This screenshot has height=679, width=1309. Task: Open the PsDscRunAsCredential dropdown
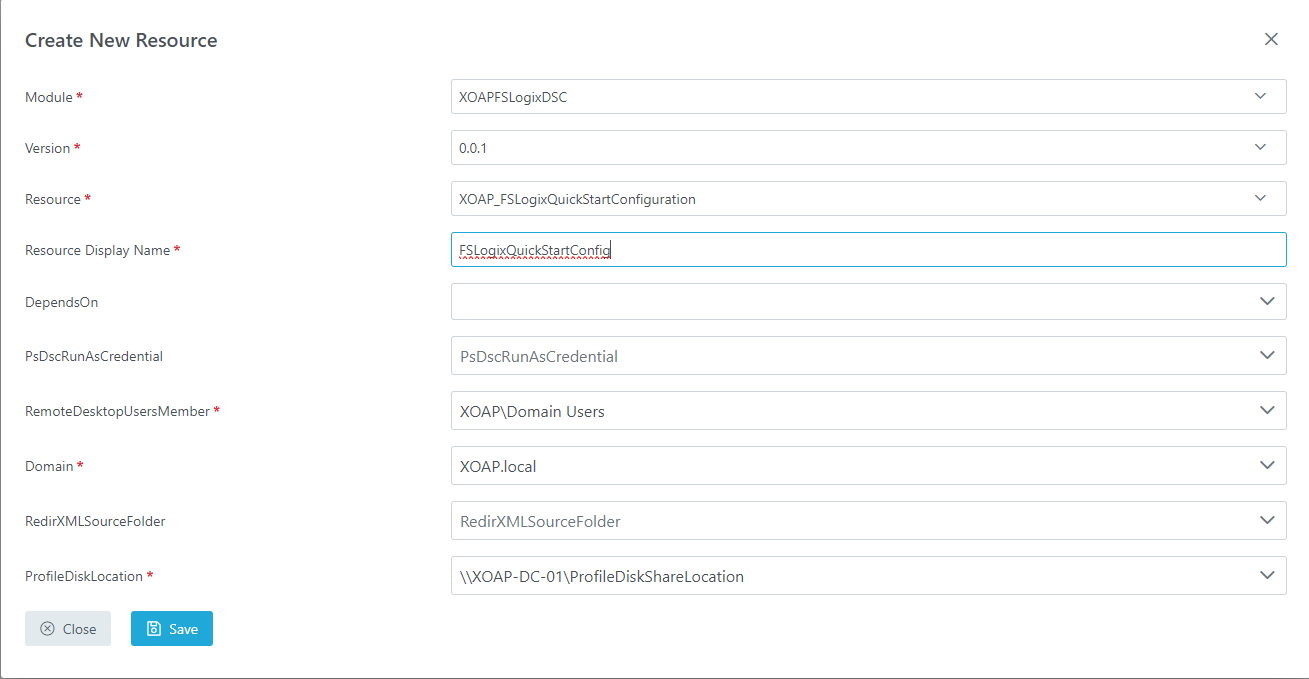[x=1266, y=355]
